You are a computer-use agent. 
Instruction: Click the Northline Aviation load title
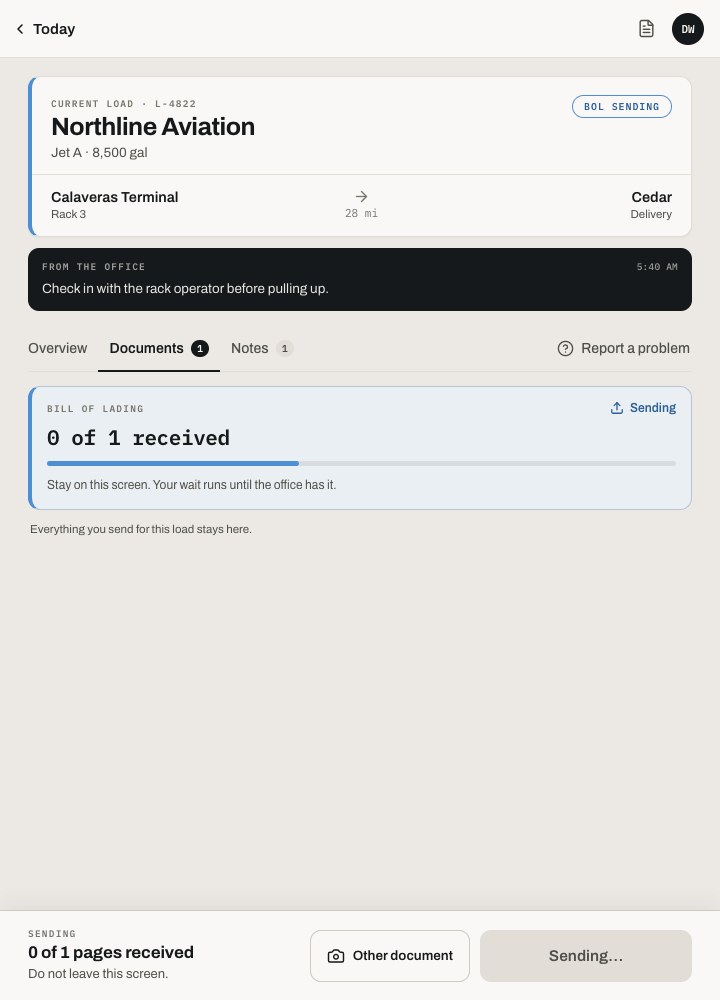coord(153,126)
